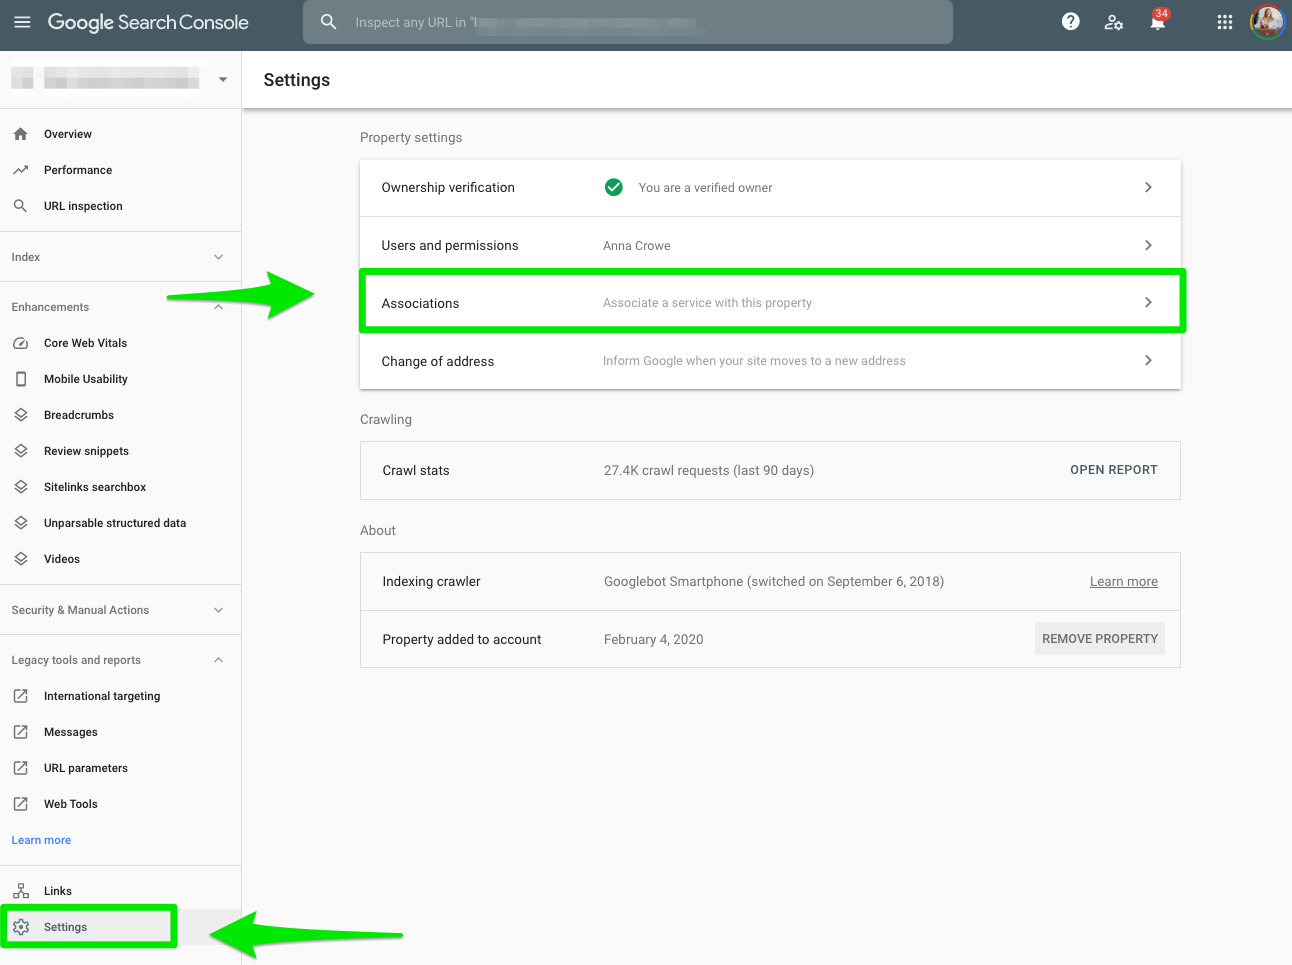Click the Google Search Console logo

pos(148,22)
